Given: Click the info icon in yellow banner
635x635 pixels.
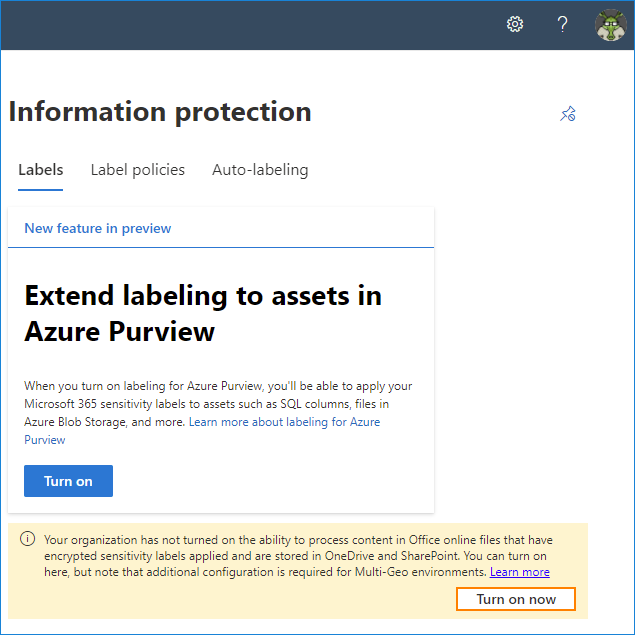Looking at the screenshot, I should click(28, 539).
